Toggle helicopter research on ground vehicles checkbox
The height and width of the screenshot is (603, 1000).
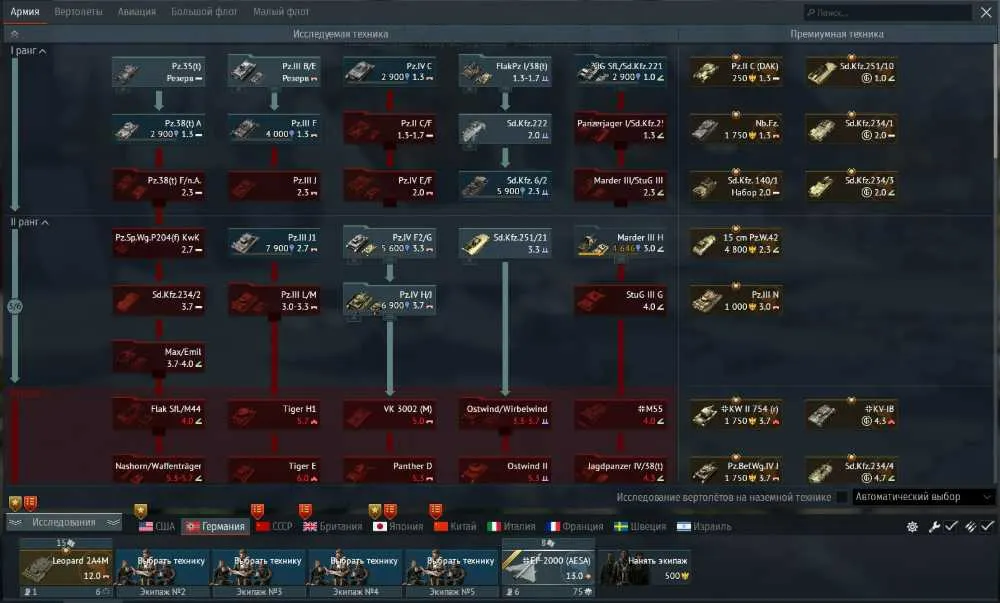tap(842, 497)
